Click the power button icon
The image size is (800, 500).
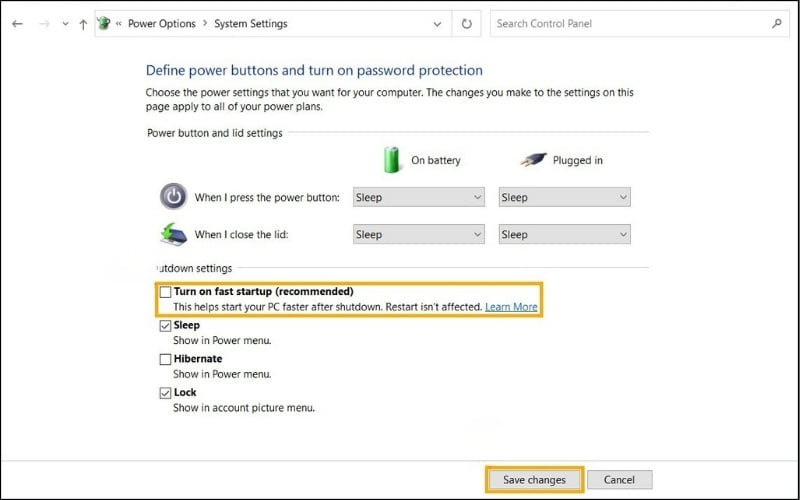pyautogui.click(x=173, y=196)
